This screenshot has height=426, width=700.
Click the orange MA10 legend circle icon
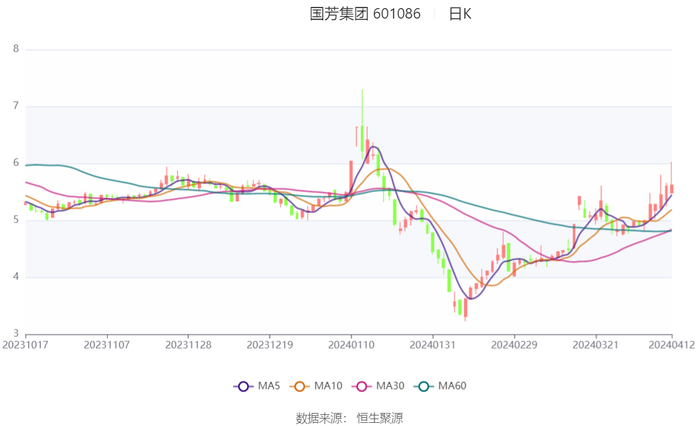pyautogui.click(x=300, y=386)
